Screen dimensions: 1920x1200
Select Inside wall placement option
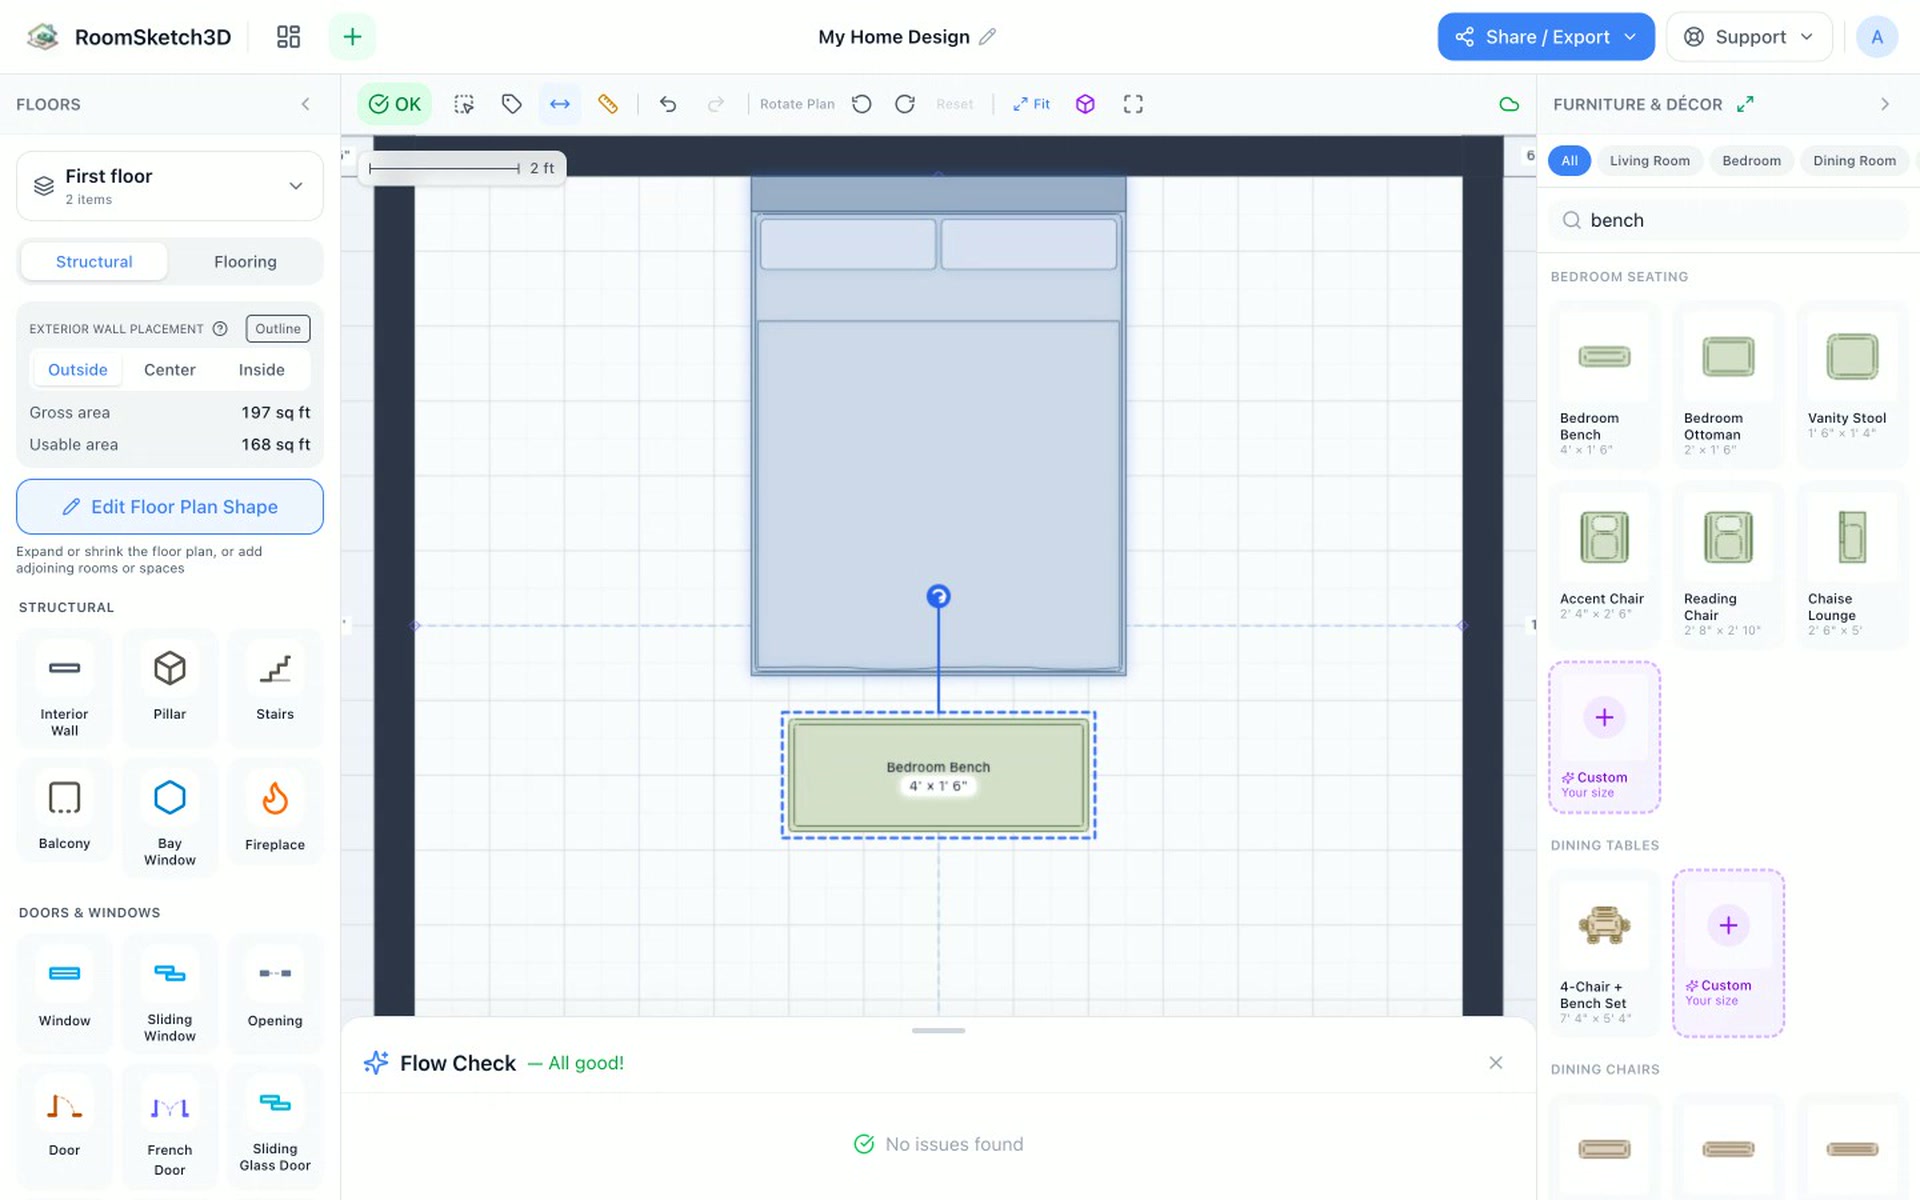click(261, 370)
